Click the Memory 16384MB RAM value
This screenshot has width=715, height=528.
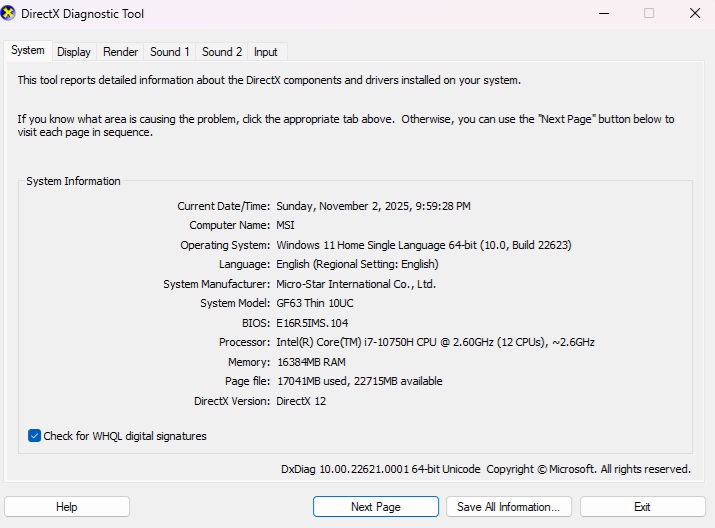pos(311,362)
